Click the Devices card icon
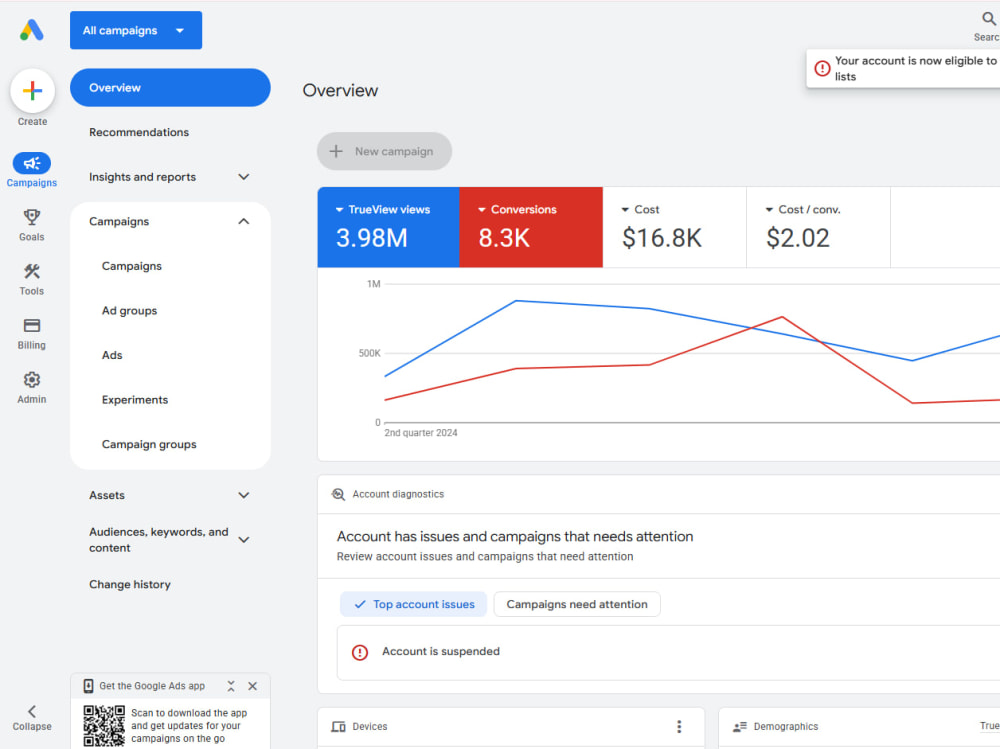This screenshot has height=749, width=1000. pyautogui.click(x=338, y=726)
